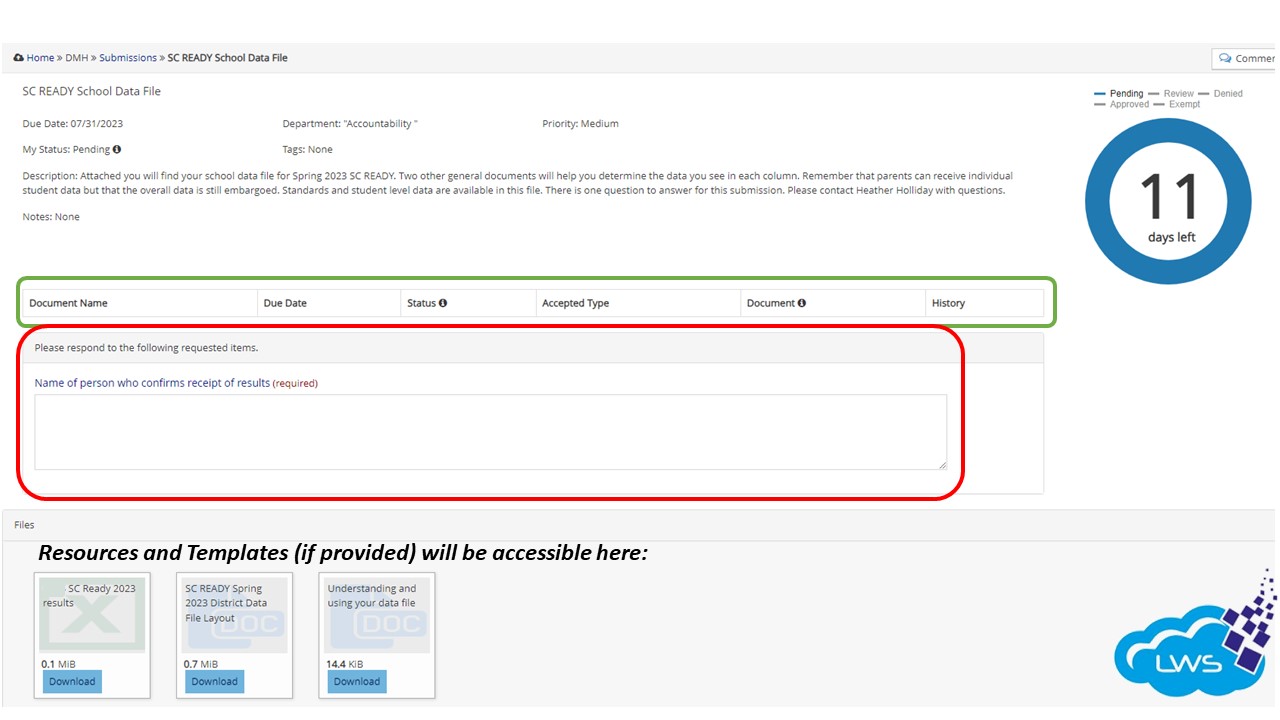Click the name confirmation text box
Screen dimensions: 1280x720
tap(490, 432)
